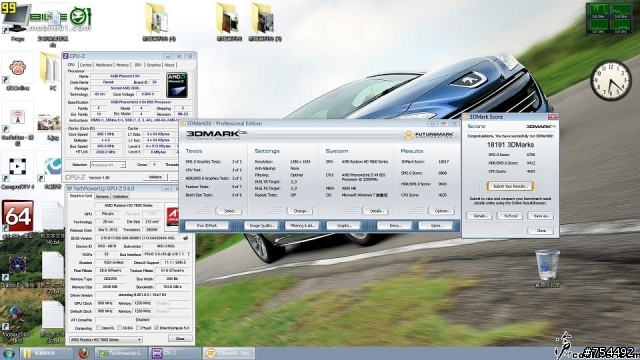Open the computer monitor desktop icon
Viewport: 640px width, 360px height.
click(16, 18)
